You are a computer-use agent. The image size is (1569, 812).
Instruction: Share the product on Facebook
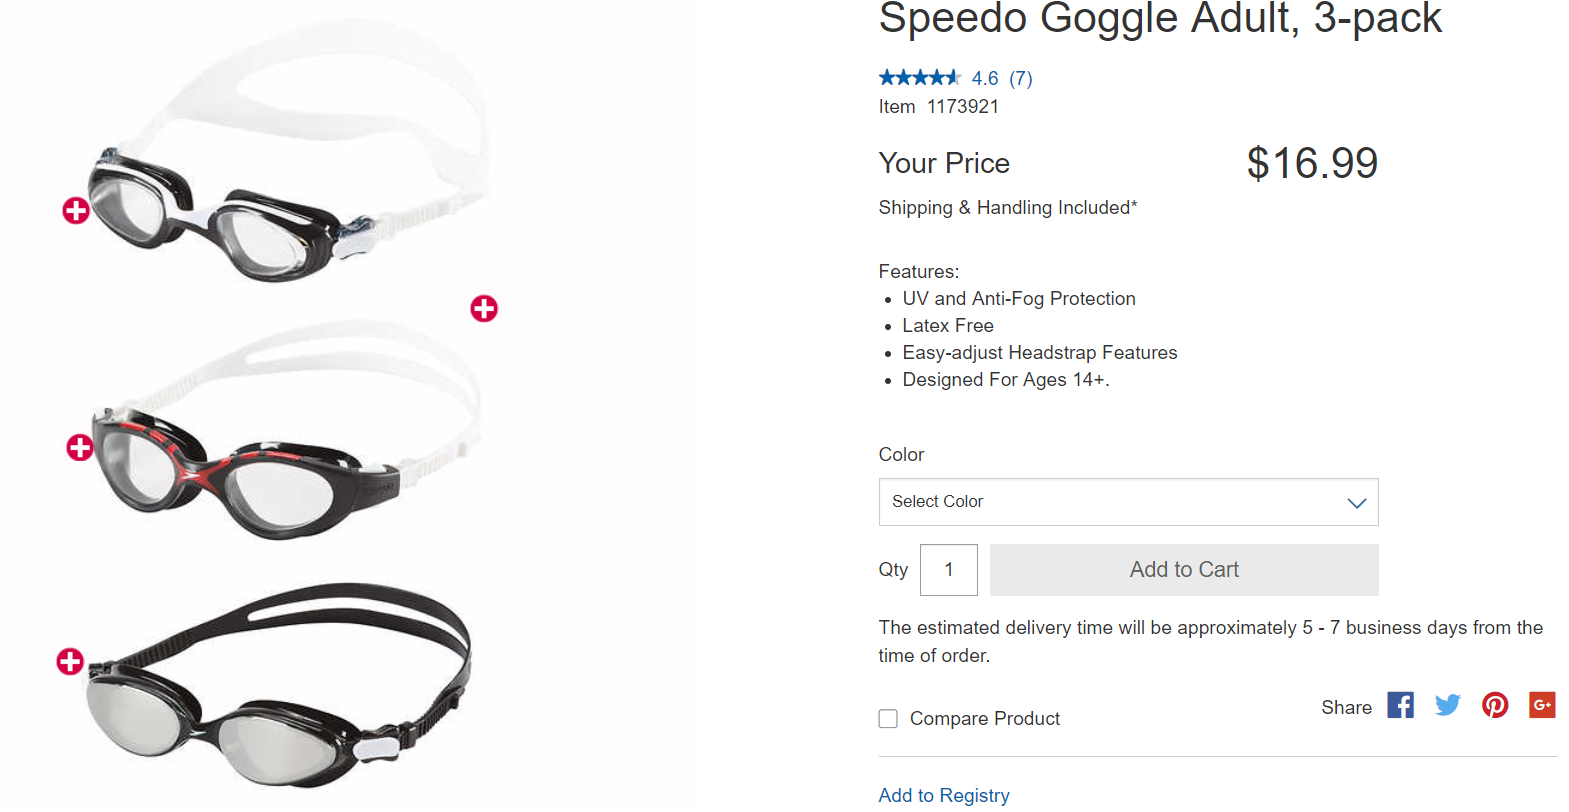[1400, 706]
